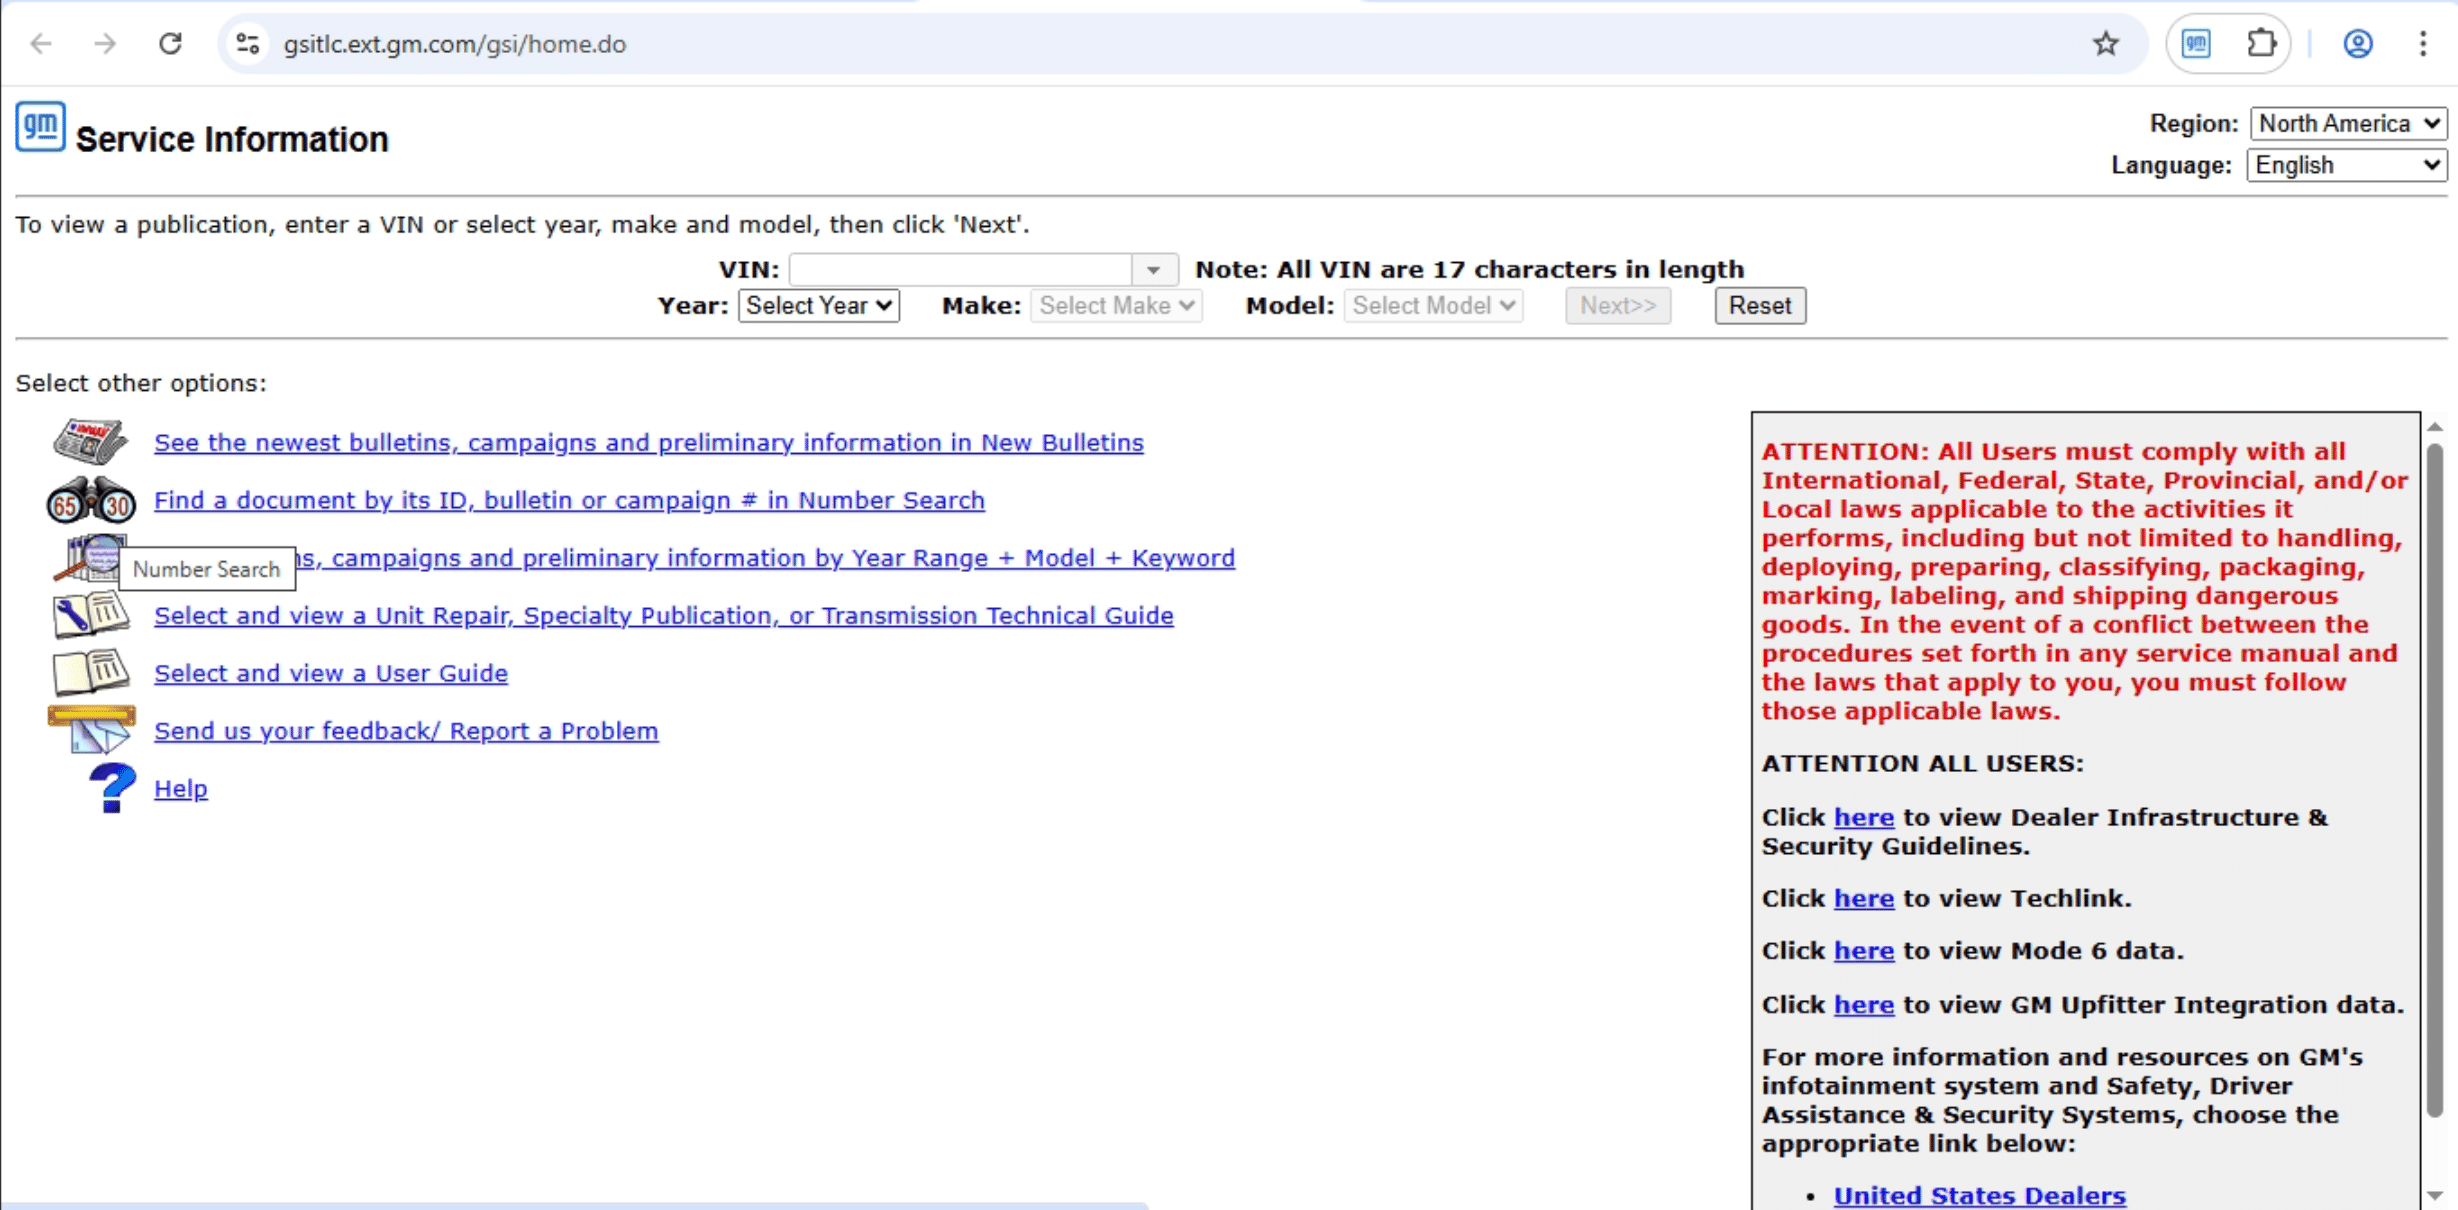This screenshot has height=1210, width=2458.
Task: Open the Language dropdown
Action: click(x=2346, y=165)
